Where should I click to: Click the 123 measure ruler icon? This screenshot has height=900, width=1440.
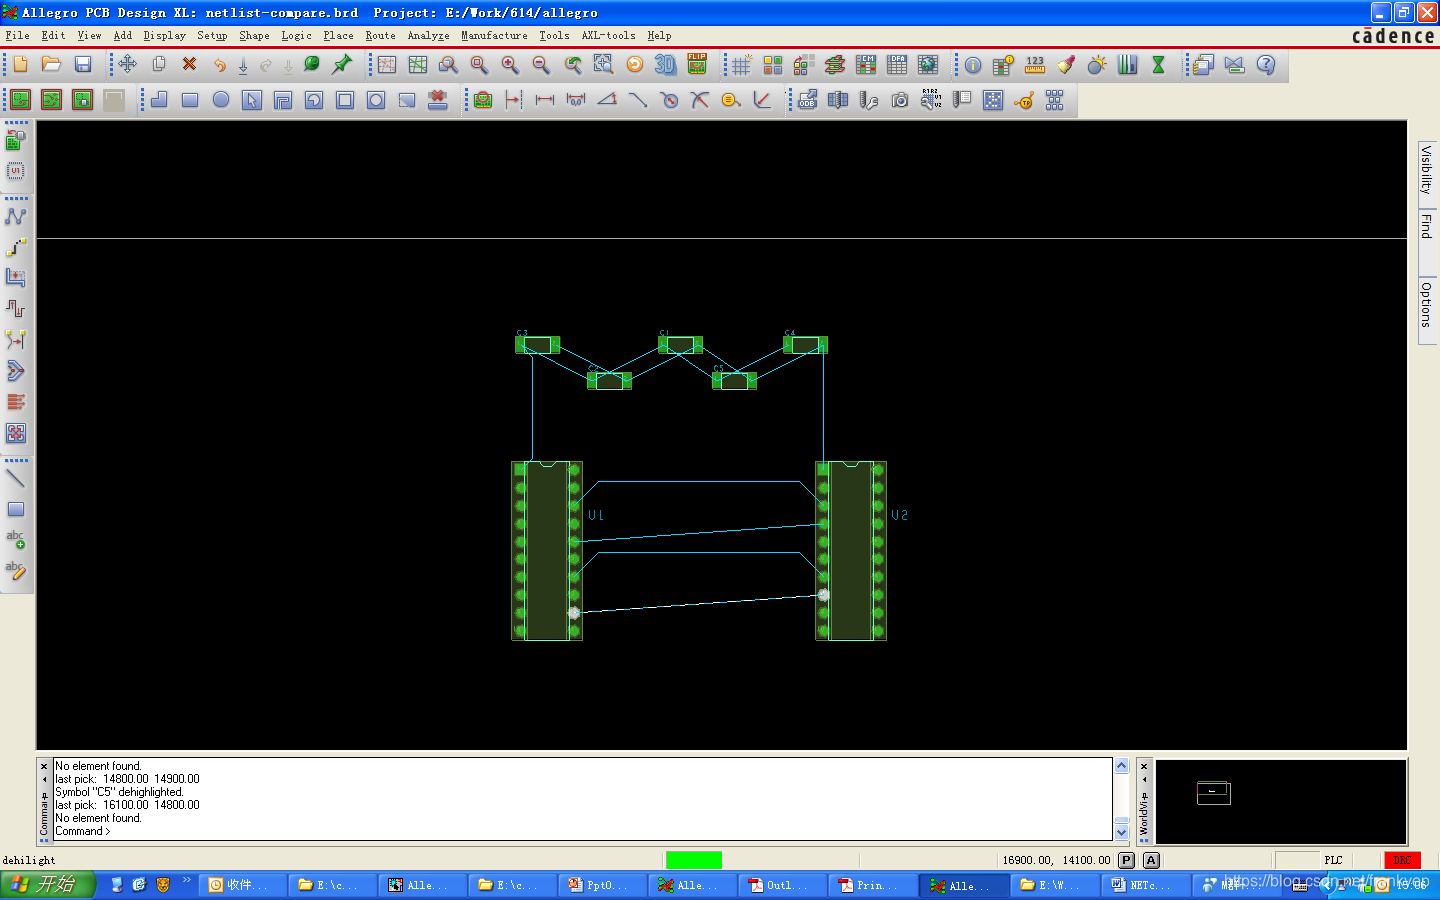coord(1035,65)
